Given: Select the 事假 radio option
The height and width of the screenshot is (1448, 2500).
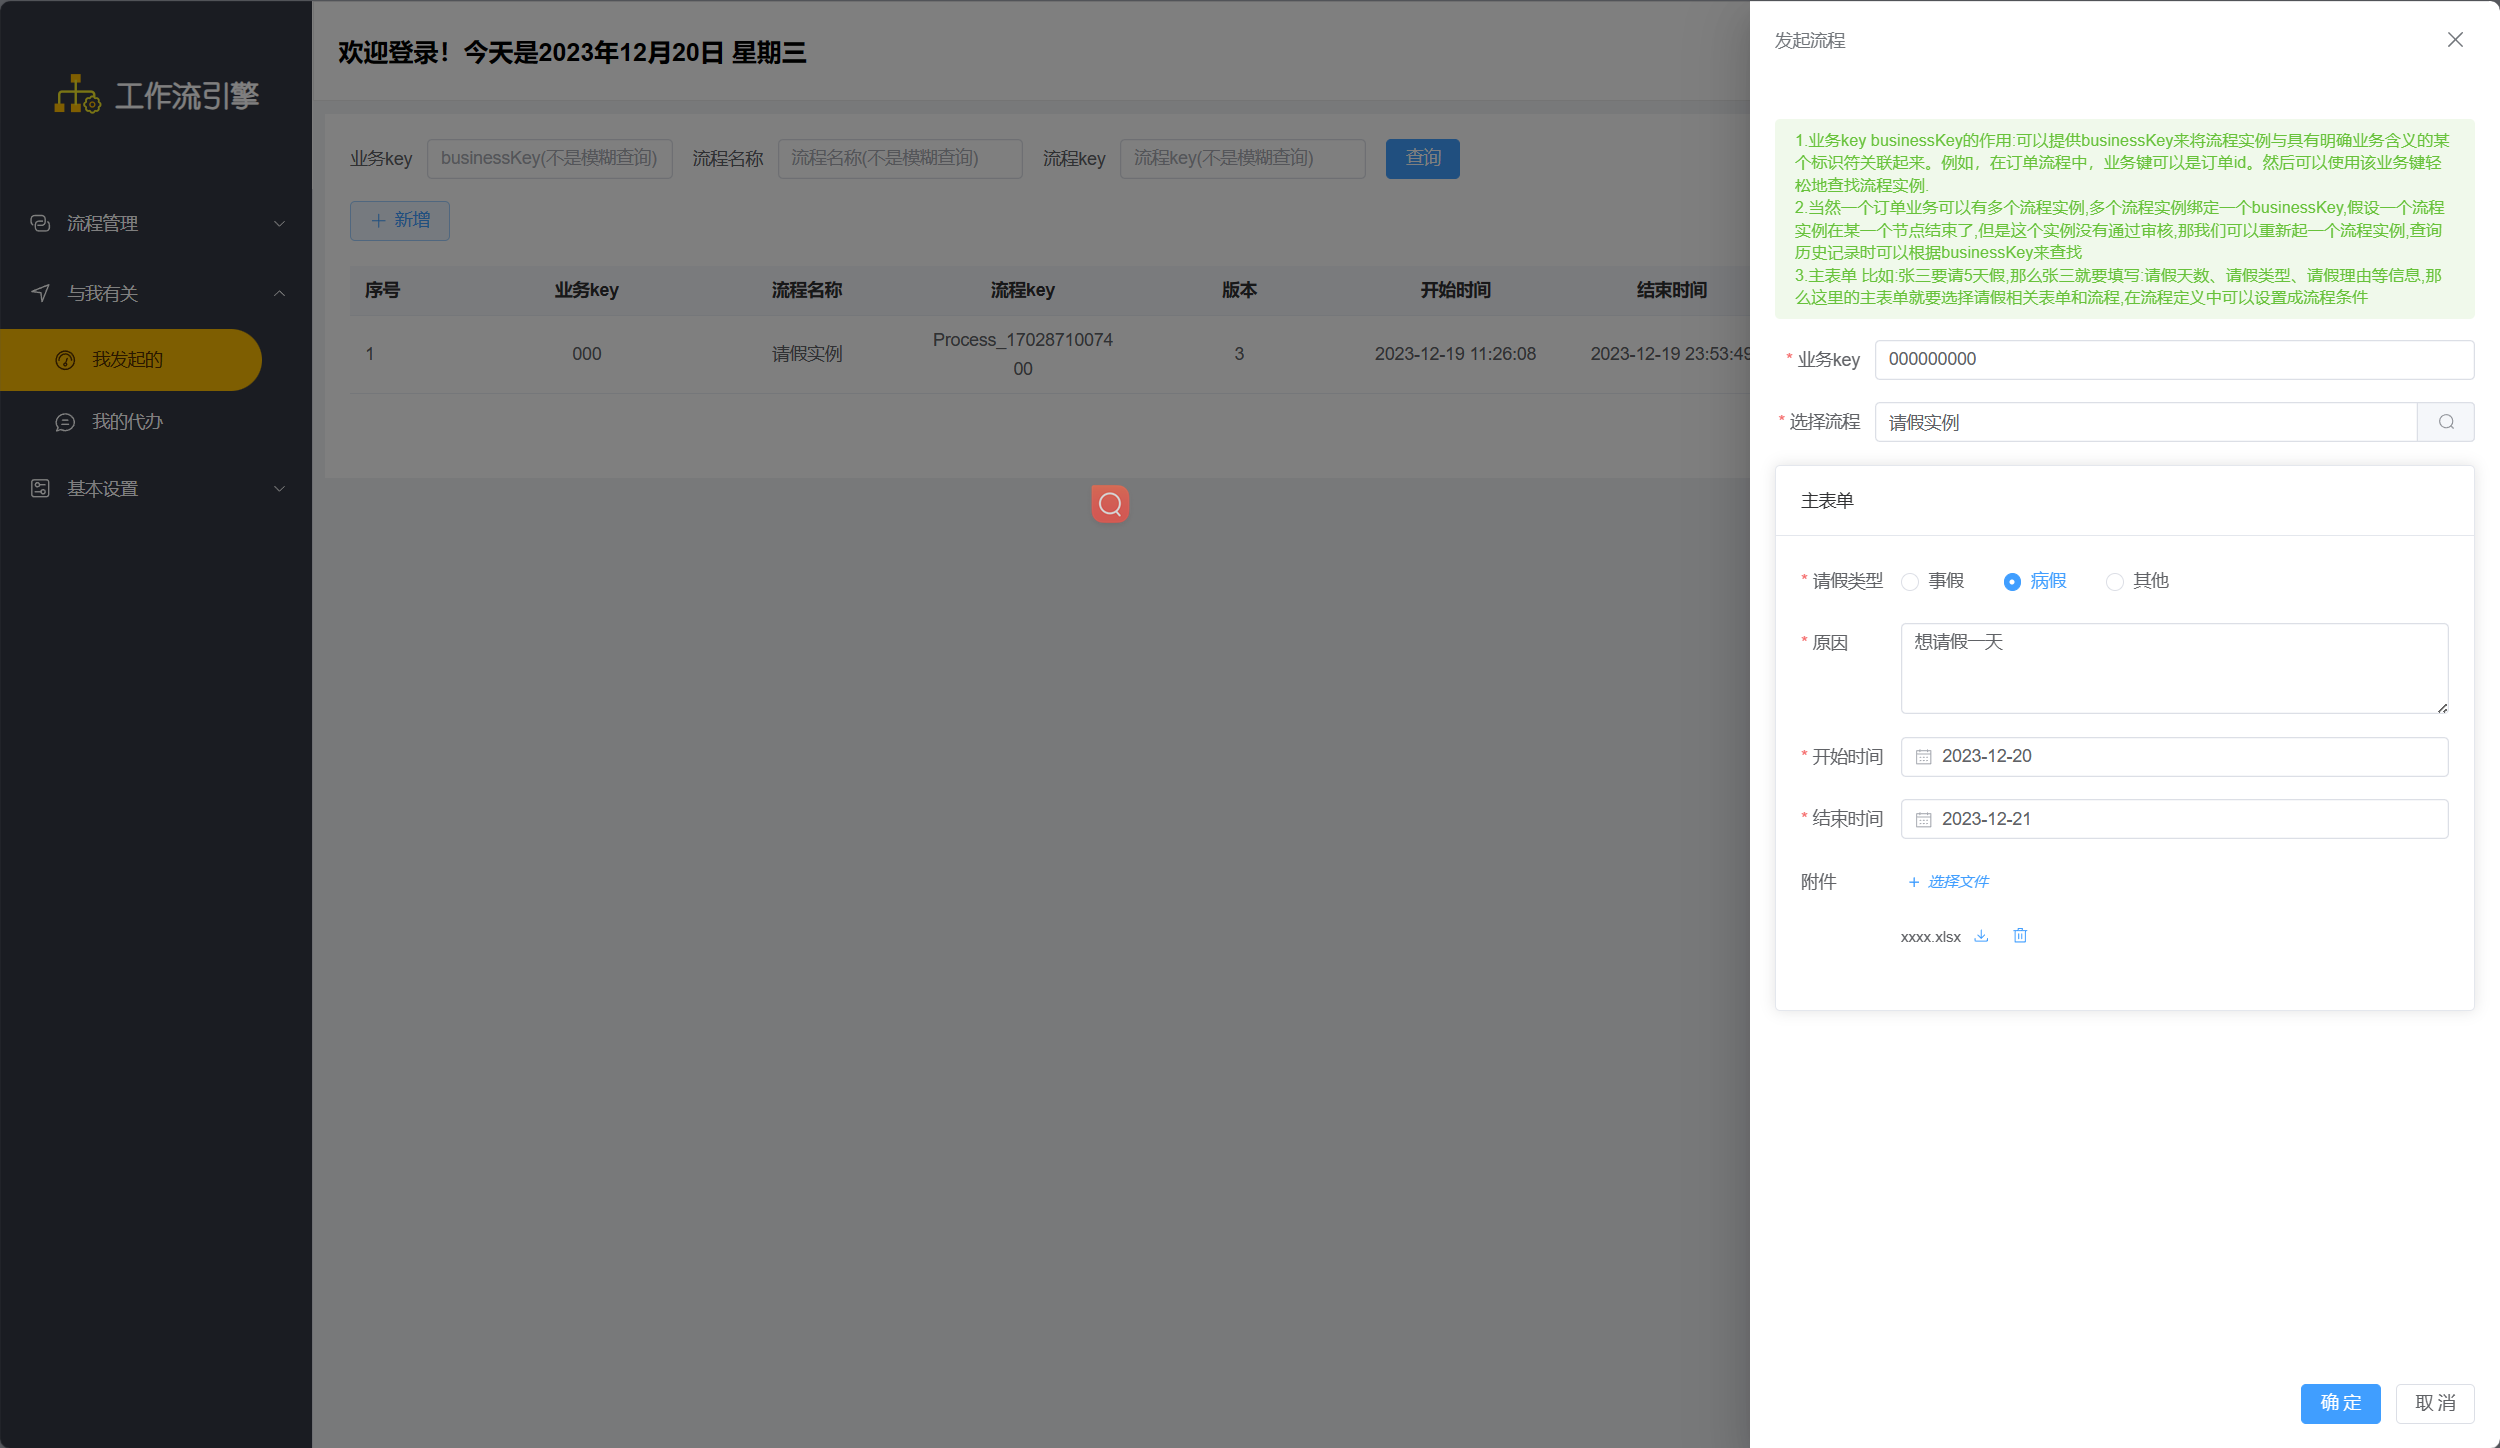Looking at the screenshot, I should (1910, 582).
